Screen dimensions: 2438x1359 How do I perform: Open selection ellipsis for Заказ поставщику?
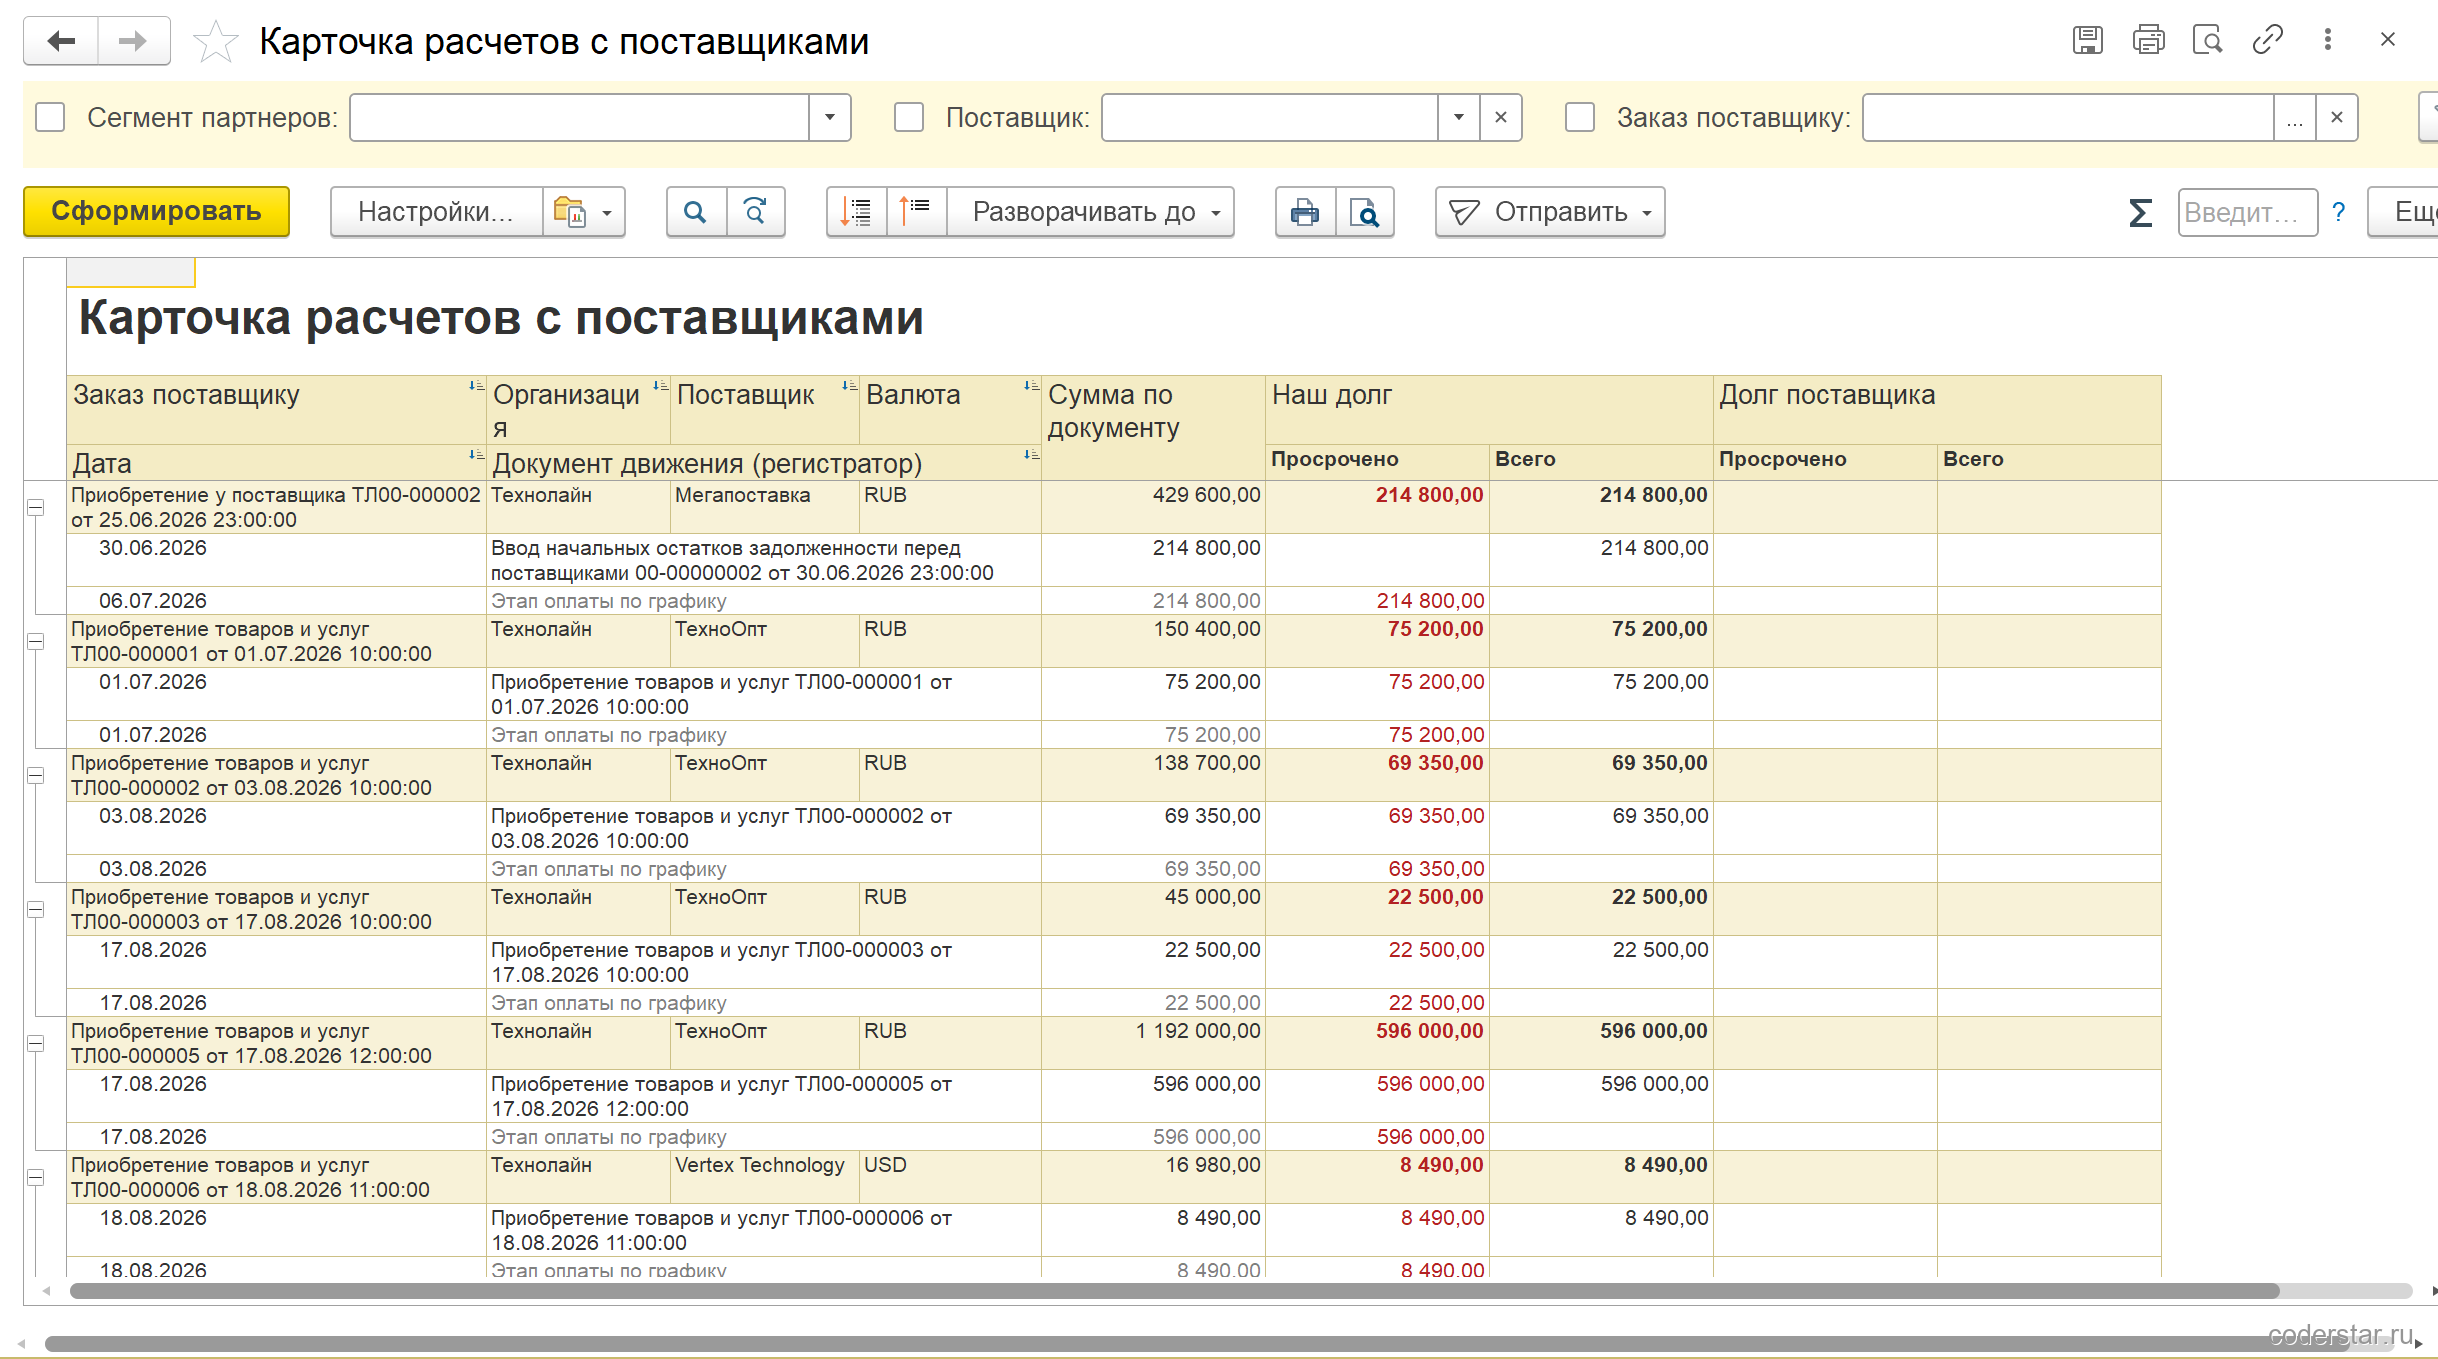(x=2295, y=117)
